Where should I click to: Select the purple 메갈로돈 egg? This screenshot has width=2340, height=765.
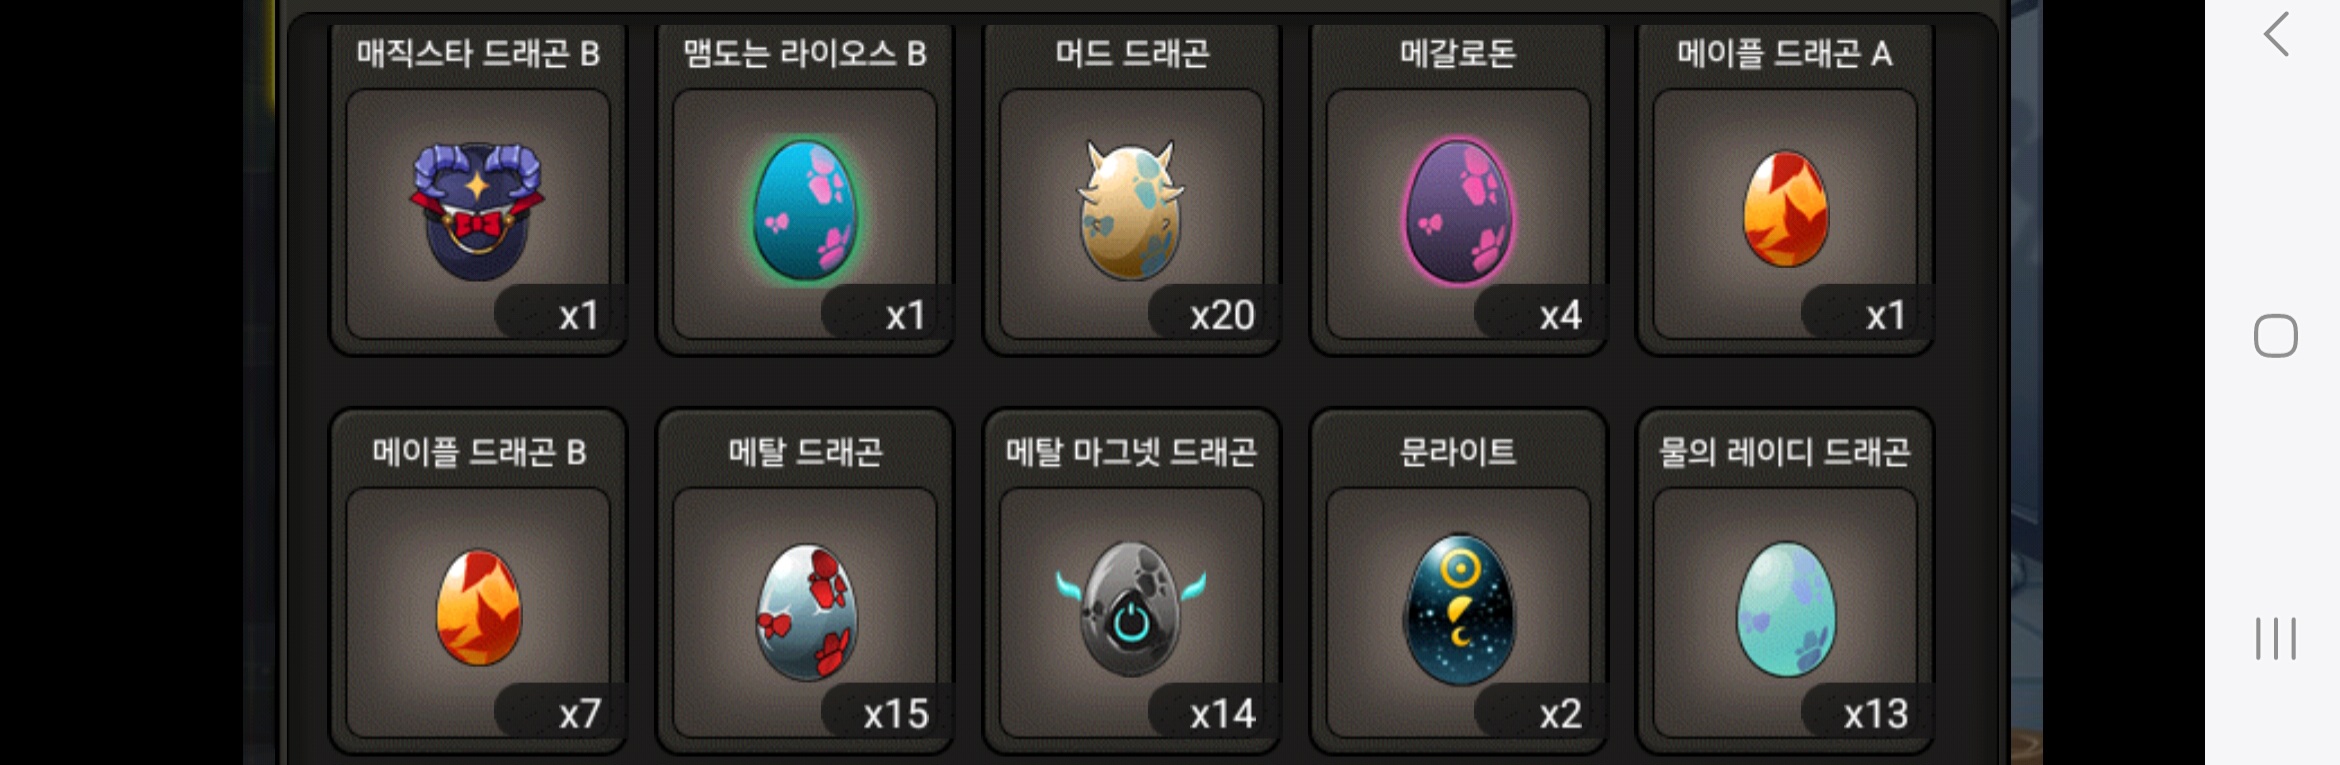click(x=1459, y=211)
